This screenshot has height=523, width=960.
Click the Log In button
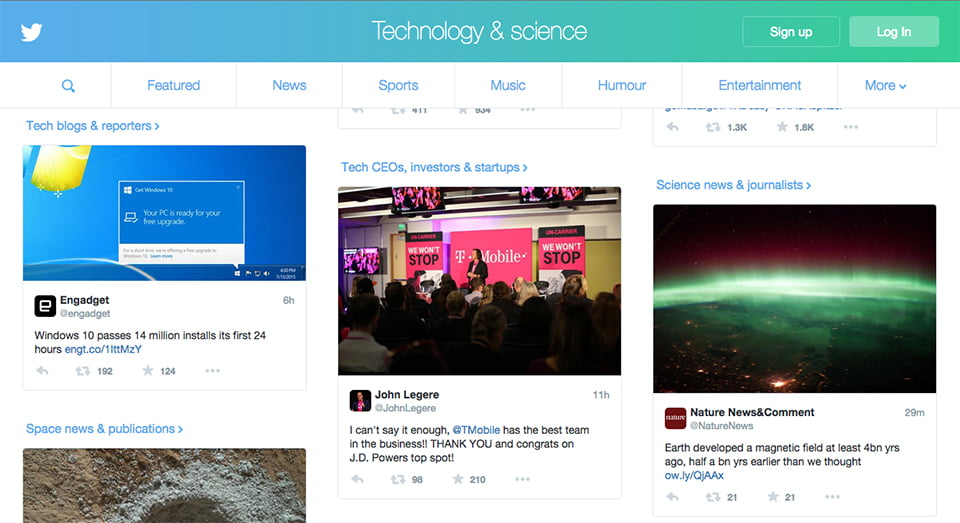(x=893, y=32)
